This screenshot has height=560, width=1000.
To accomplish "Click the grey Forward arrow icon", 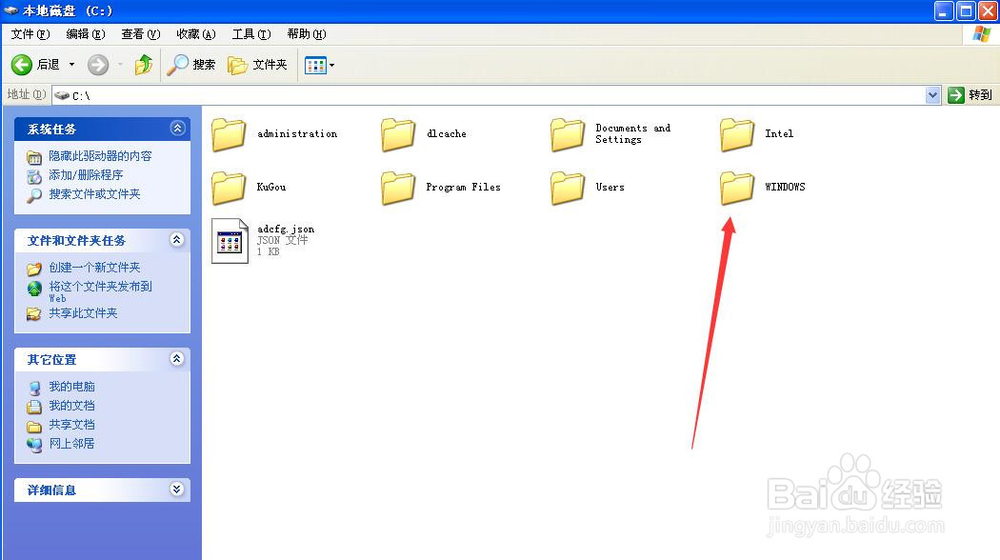I will pyautogui.click(x=98, y=64).
